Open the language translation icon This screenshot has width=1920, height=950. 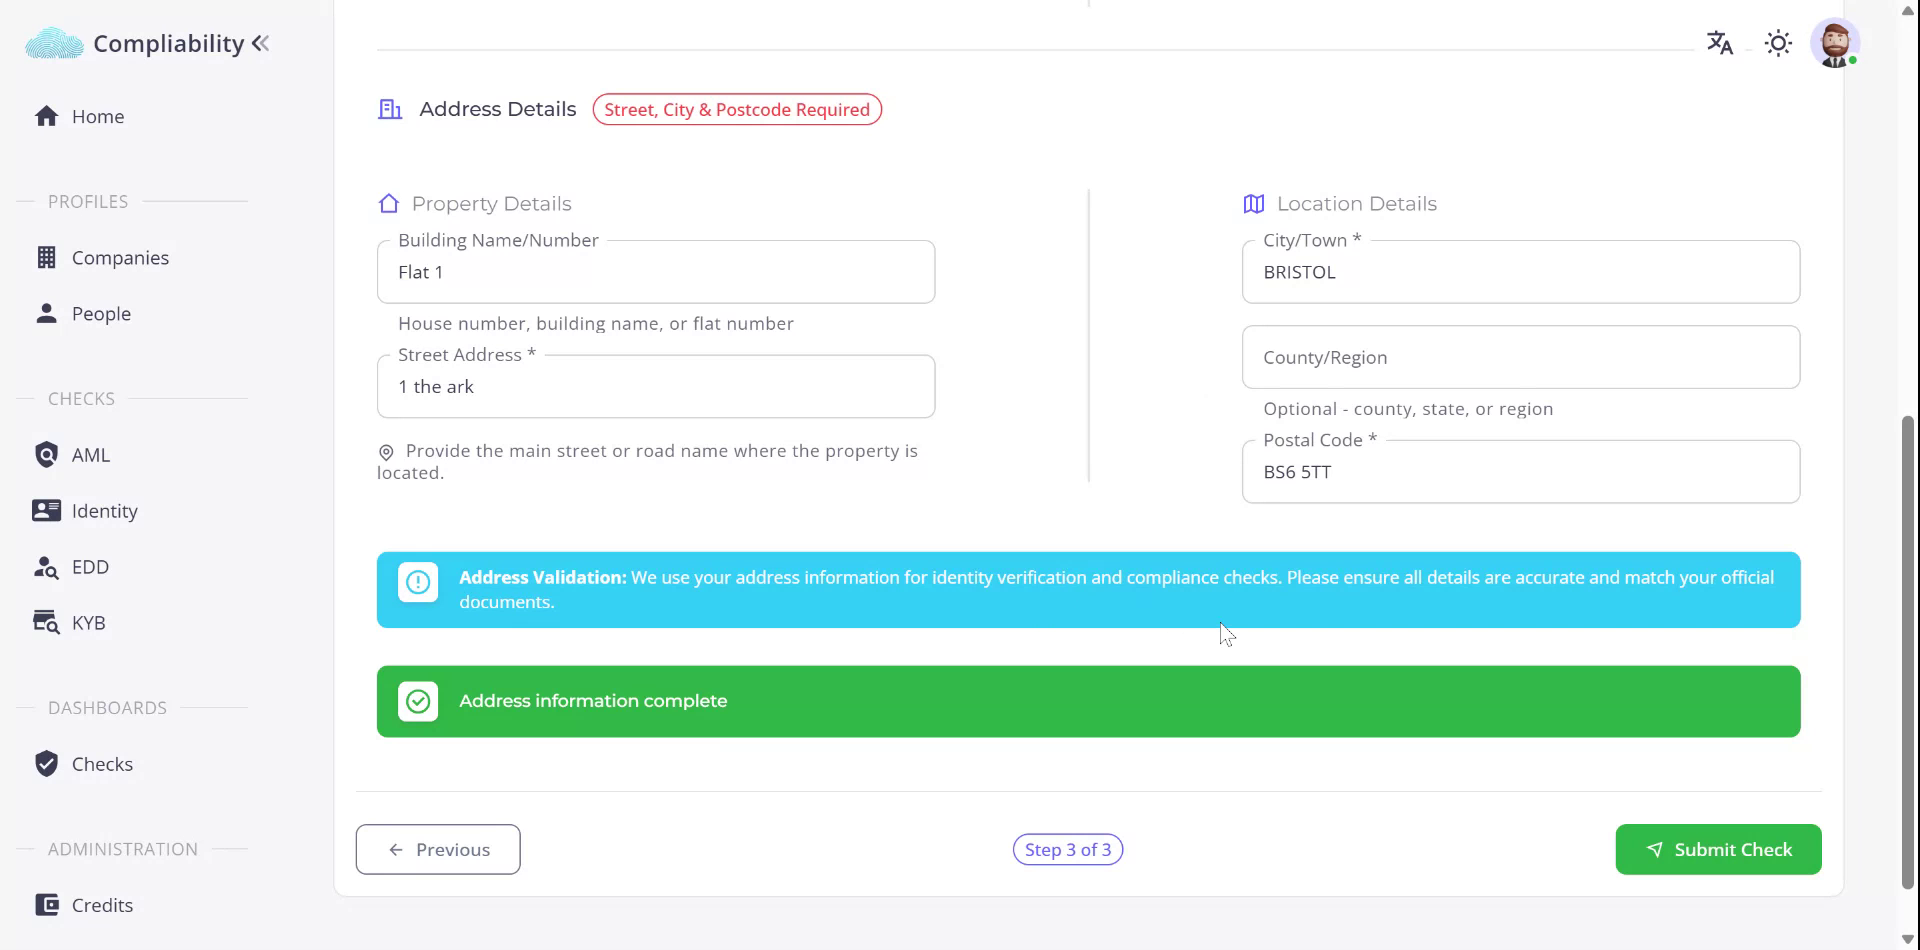point(1719,43)
